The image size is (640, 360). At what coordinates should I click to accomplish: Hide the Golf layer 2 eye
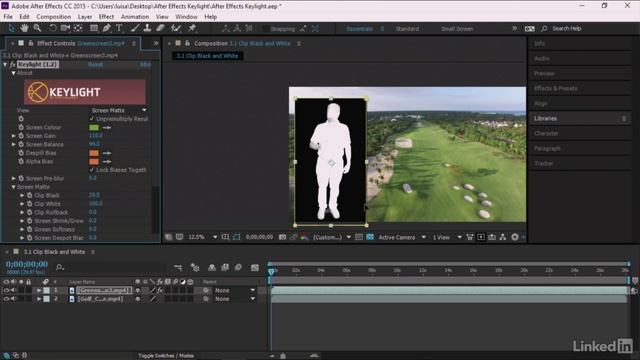(6, 299)
